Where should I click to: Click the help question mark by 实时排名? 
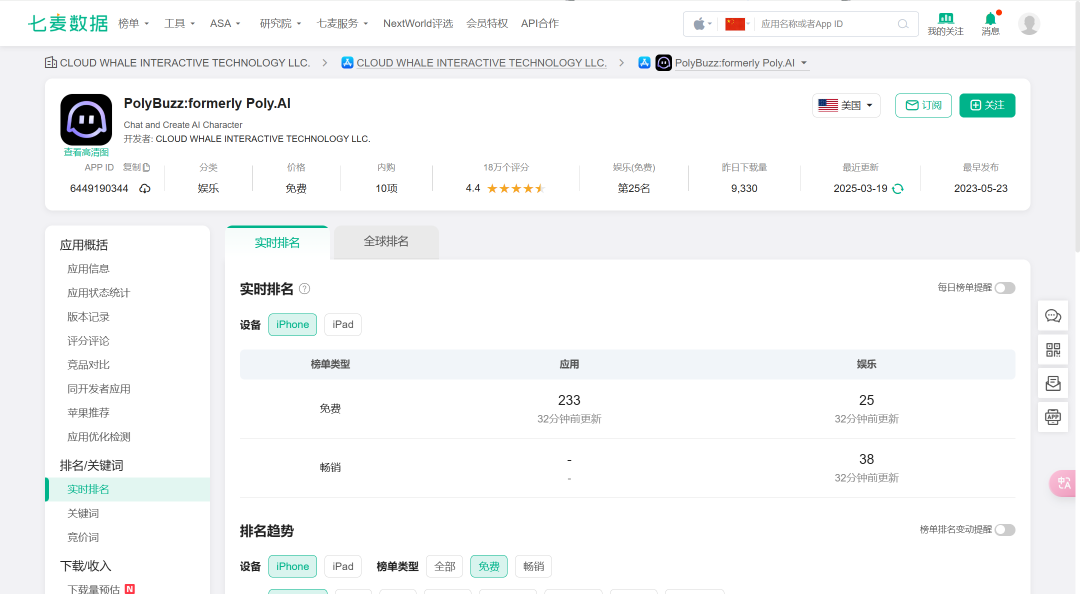tap(304, 289)
